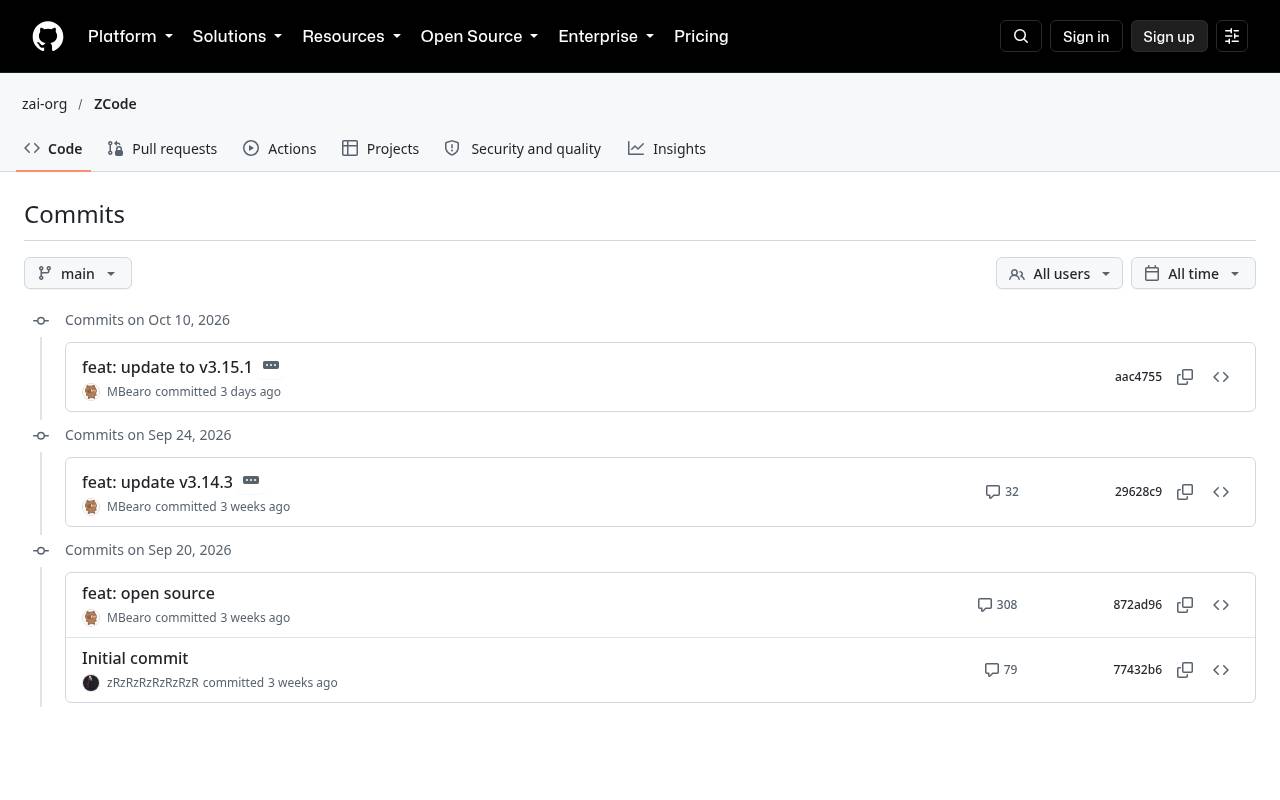Browse repository at commit 77432b6

click(x=1221, y=670)
